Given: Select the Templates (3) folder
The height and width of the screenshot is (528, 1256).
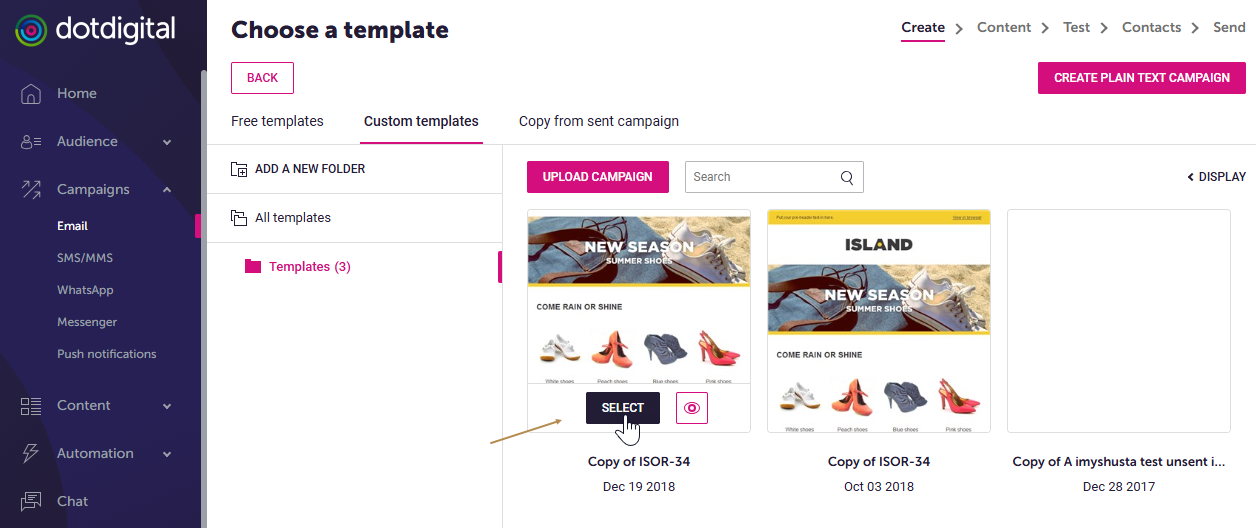Looking at the screenshot, I should click(309, 267).
